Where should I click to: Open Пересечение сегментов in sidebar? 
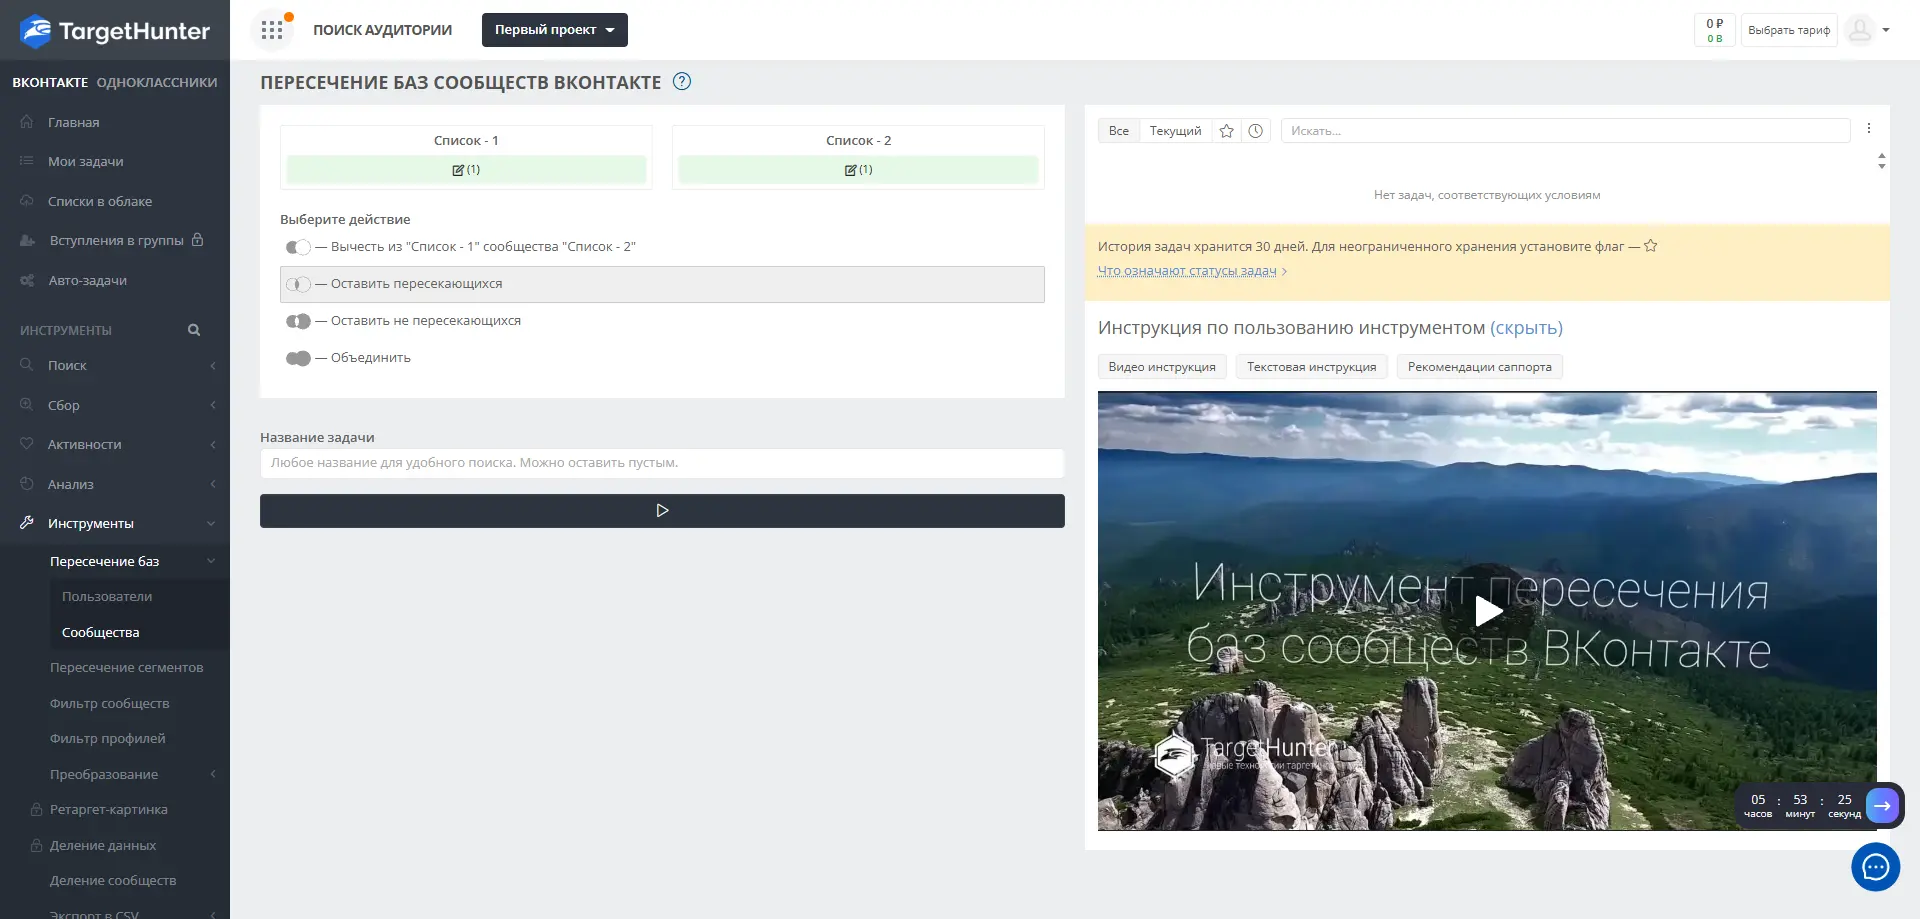tap(127, 668)
